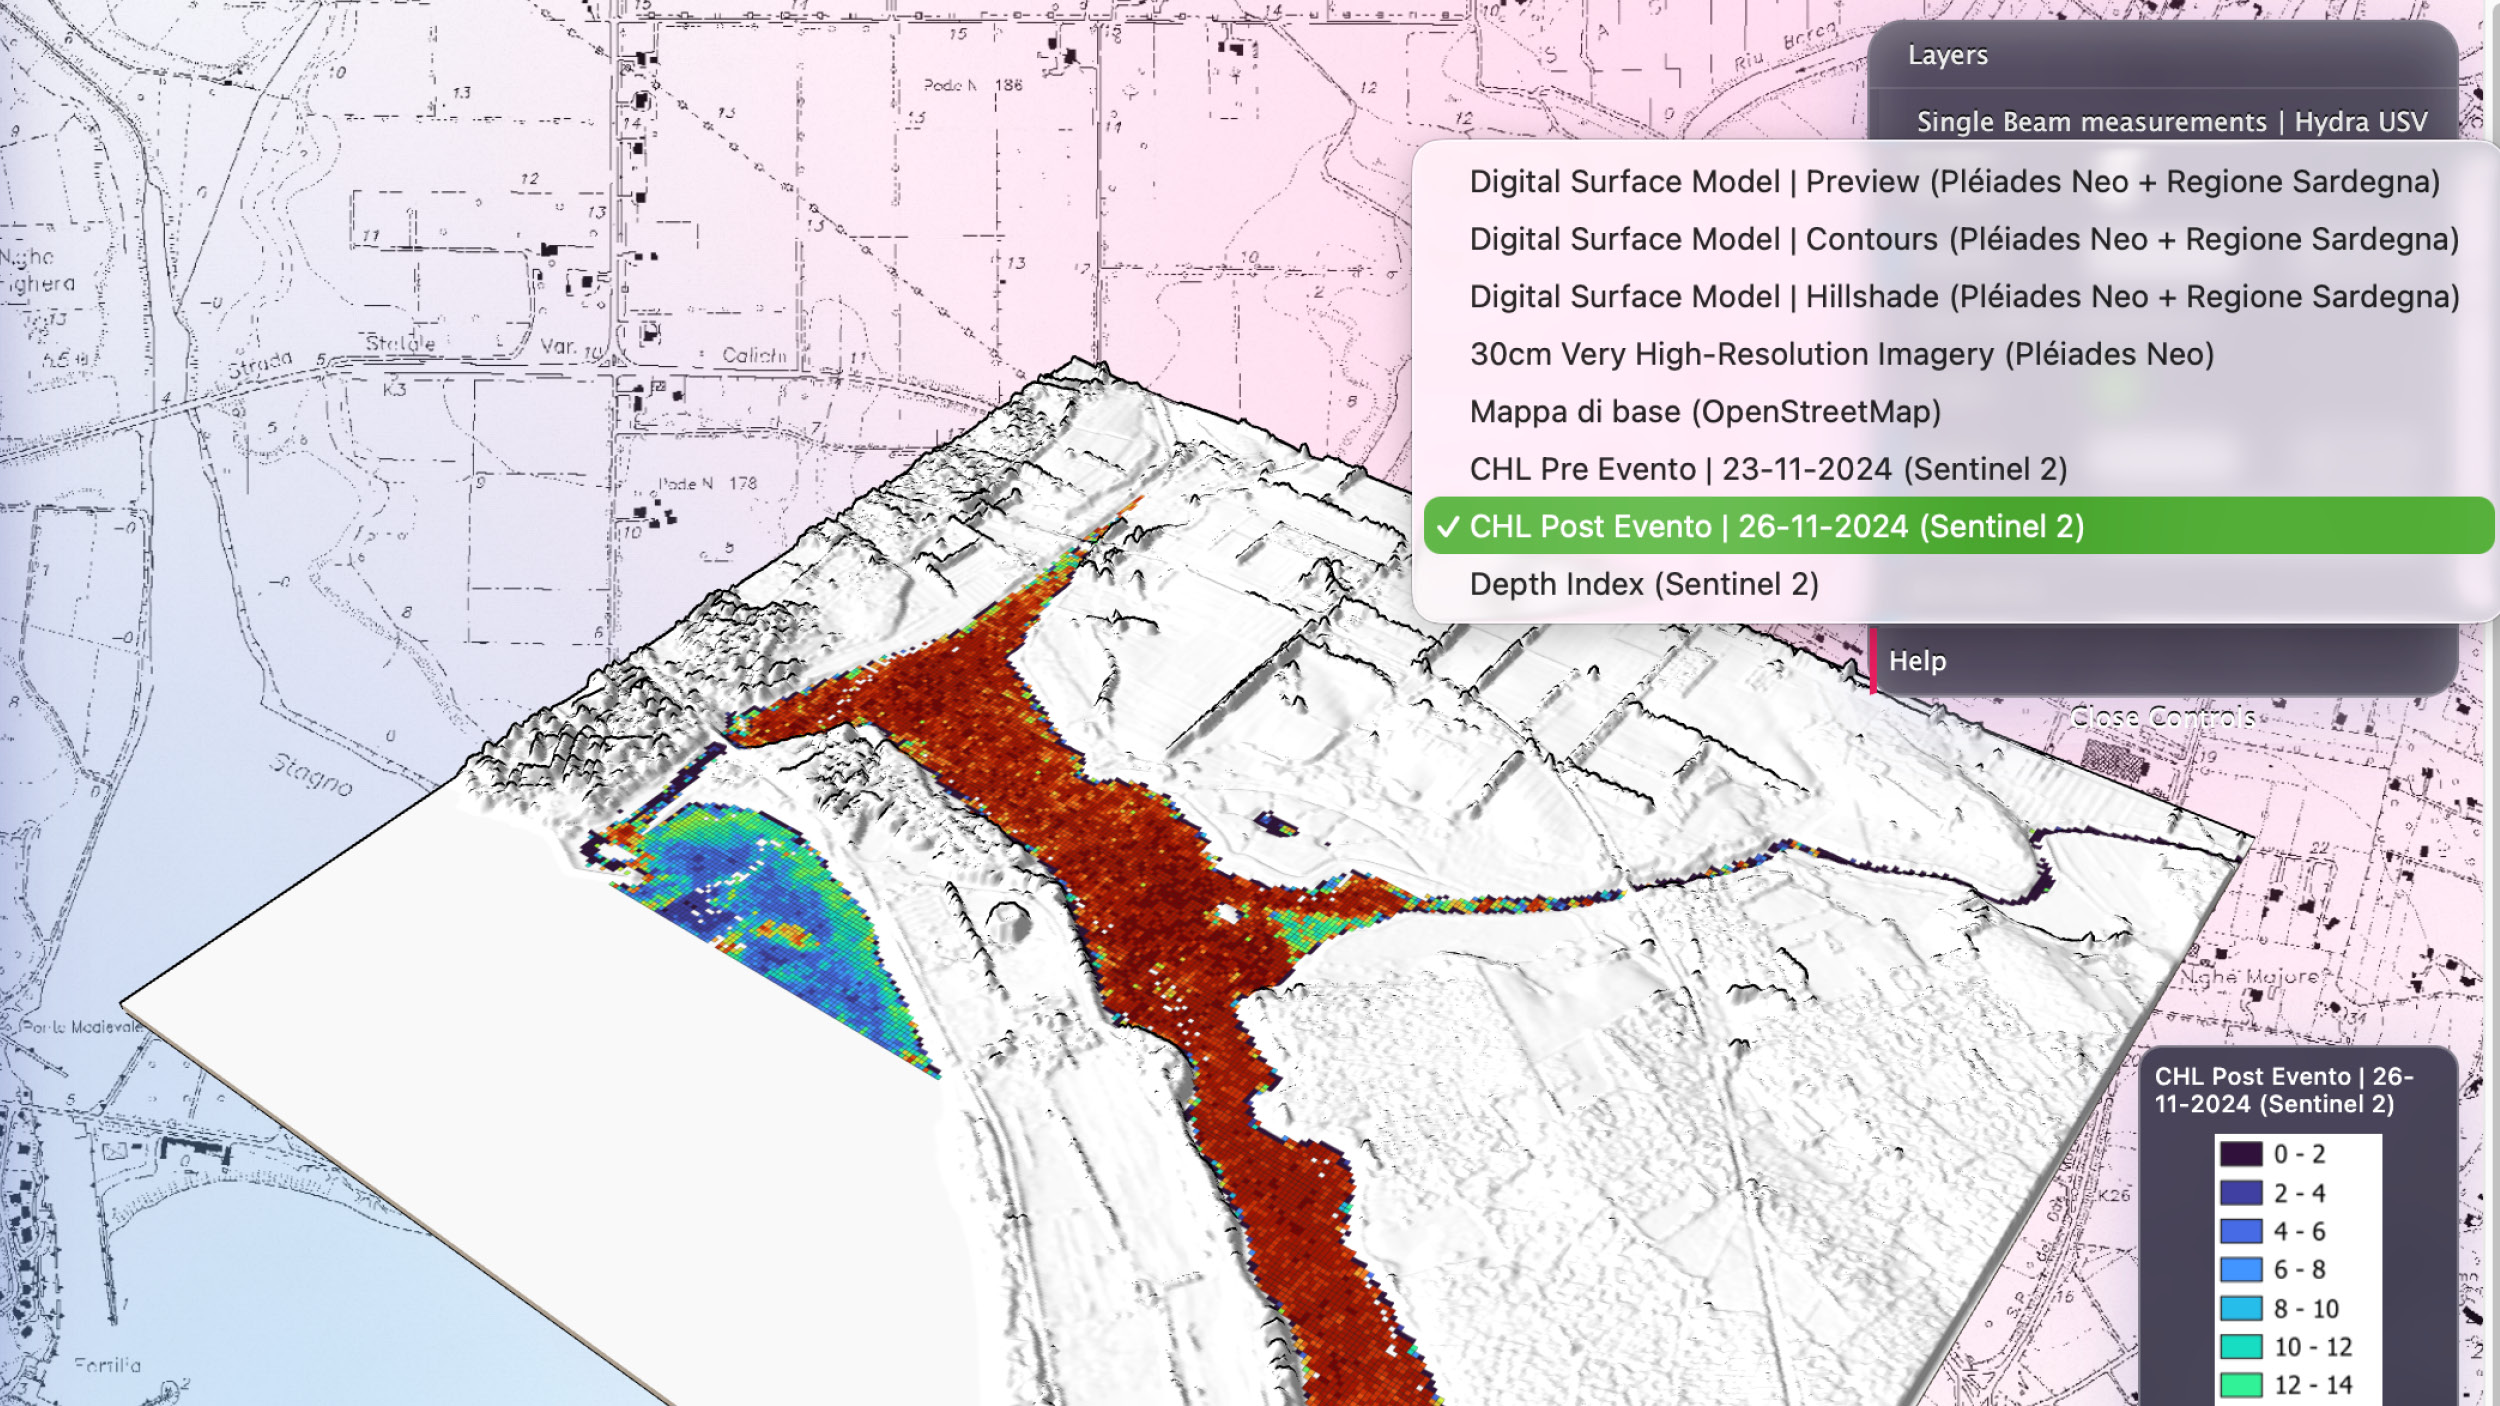Click the 12 - 14 green legend swatch

[2241, 1385]
